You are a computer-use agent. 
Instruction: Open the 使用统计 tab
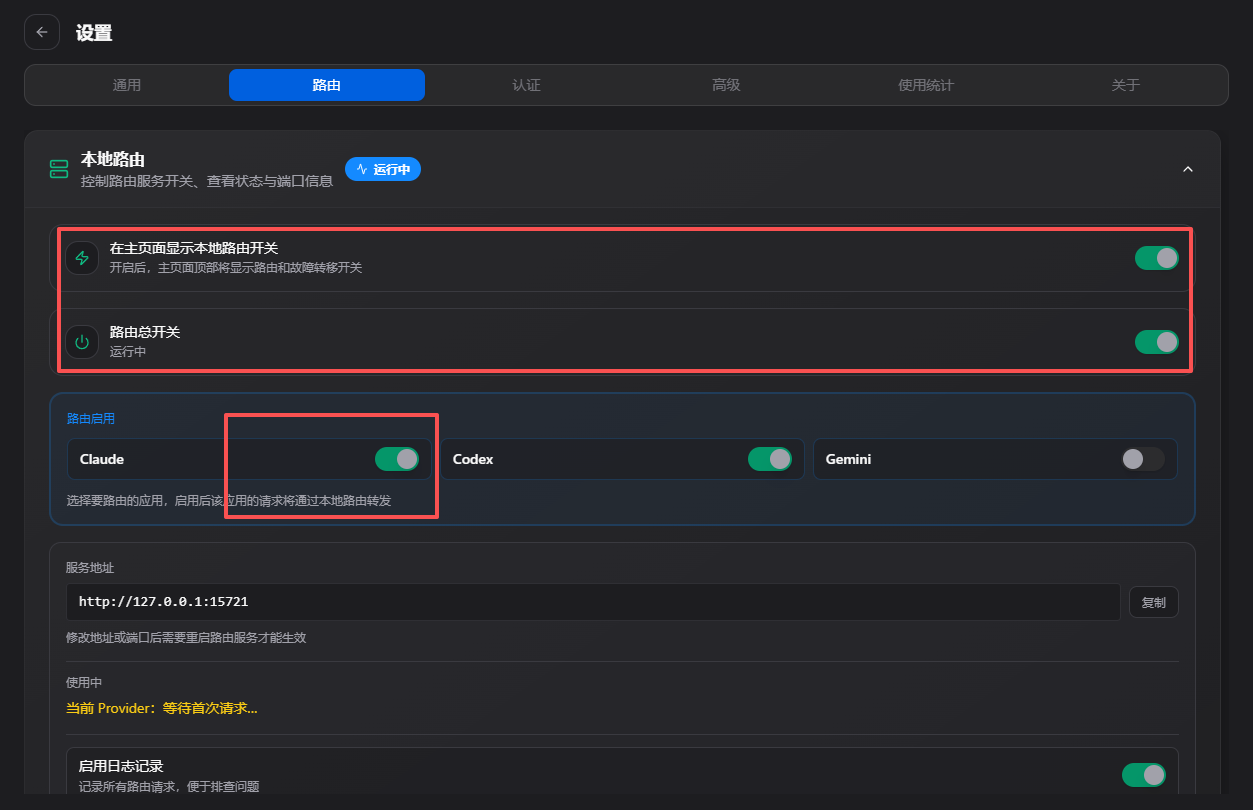click(x=926, y=85)
